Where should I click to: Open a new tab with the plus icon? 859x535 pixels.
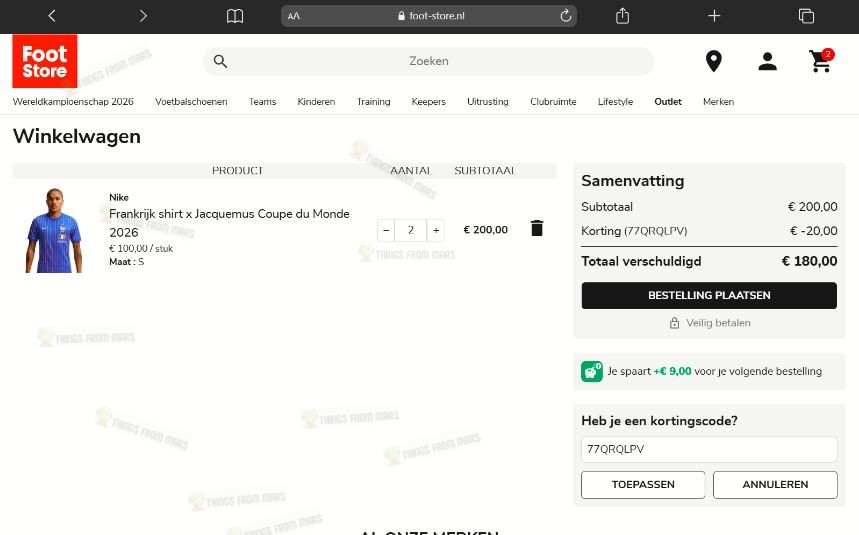[x=714, y=16]
